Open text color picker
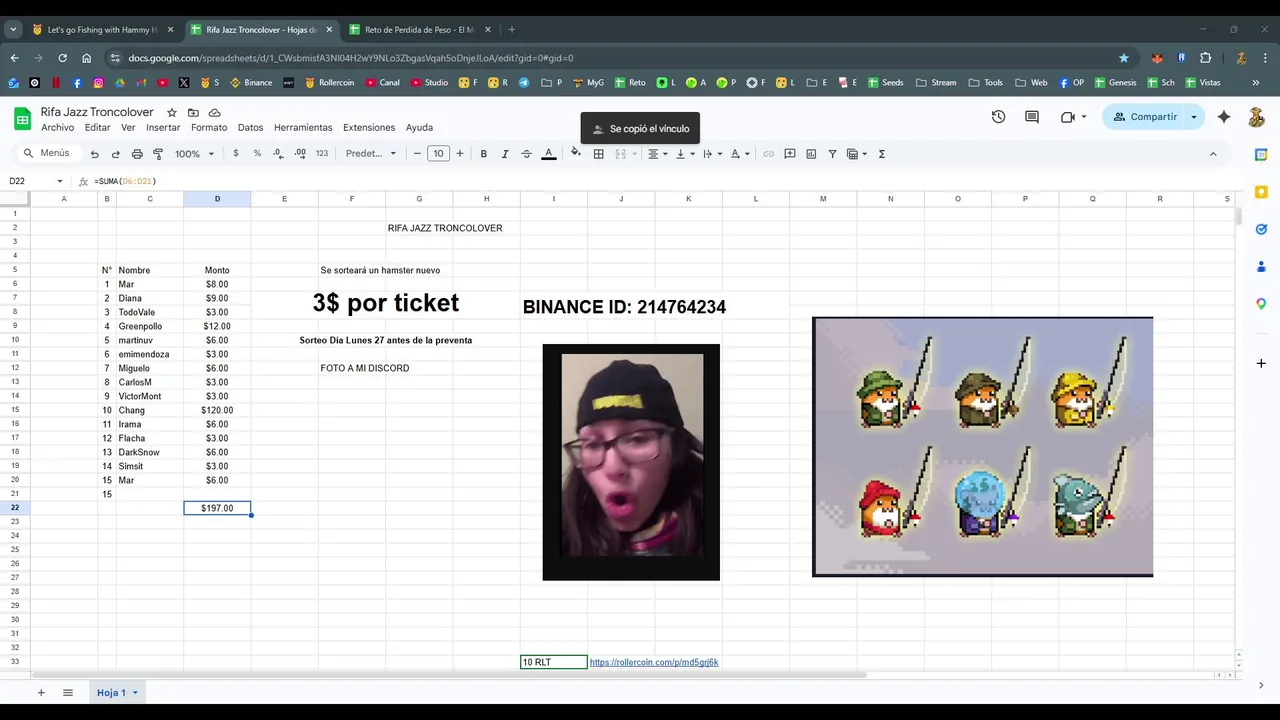This screenshot has width=1280, height=720. (548, 154)
